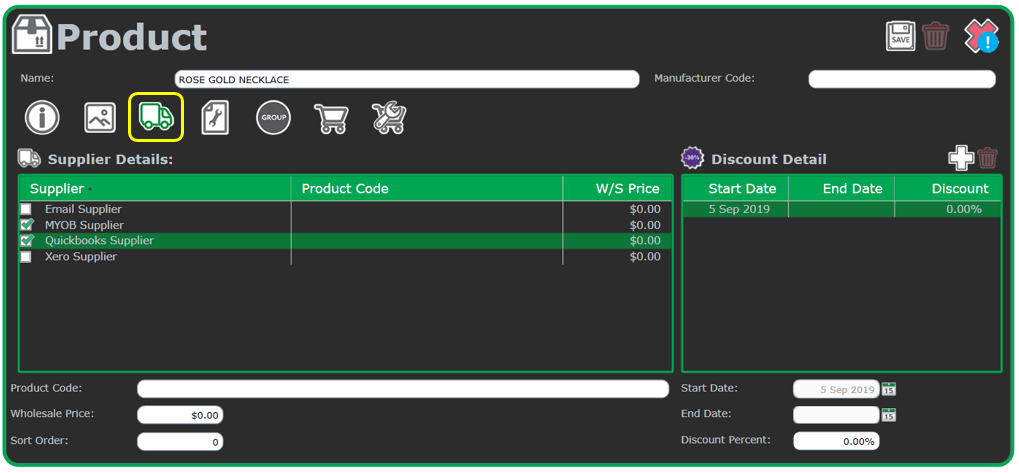
Task: Click the discount Start Date column header
Action: (735, 188)
